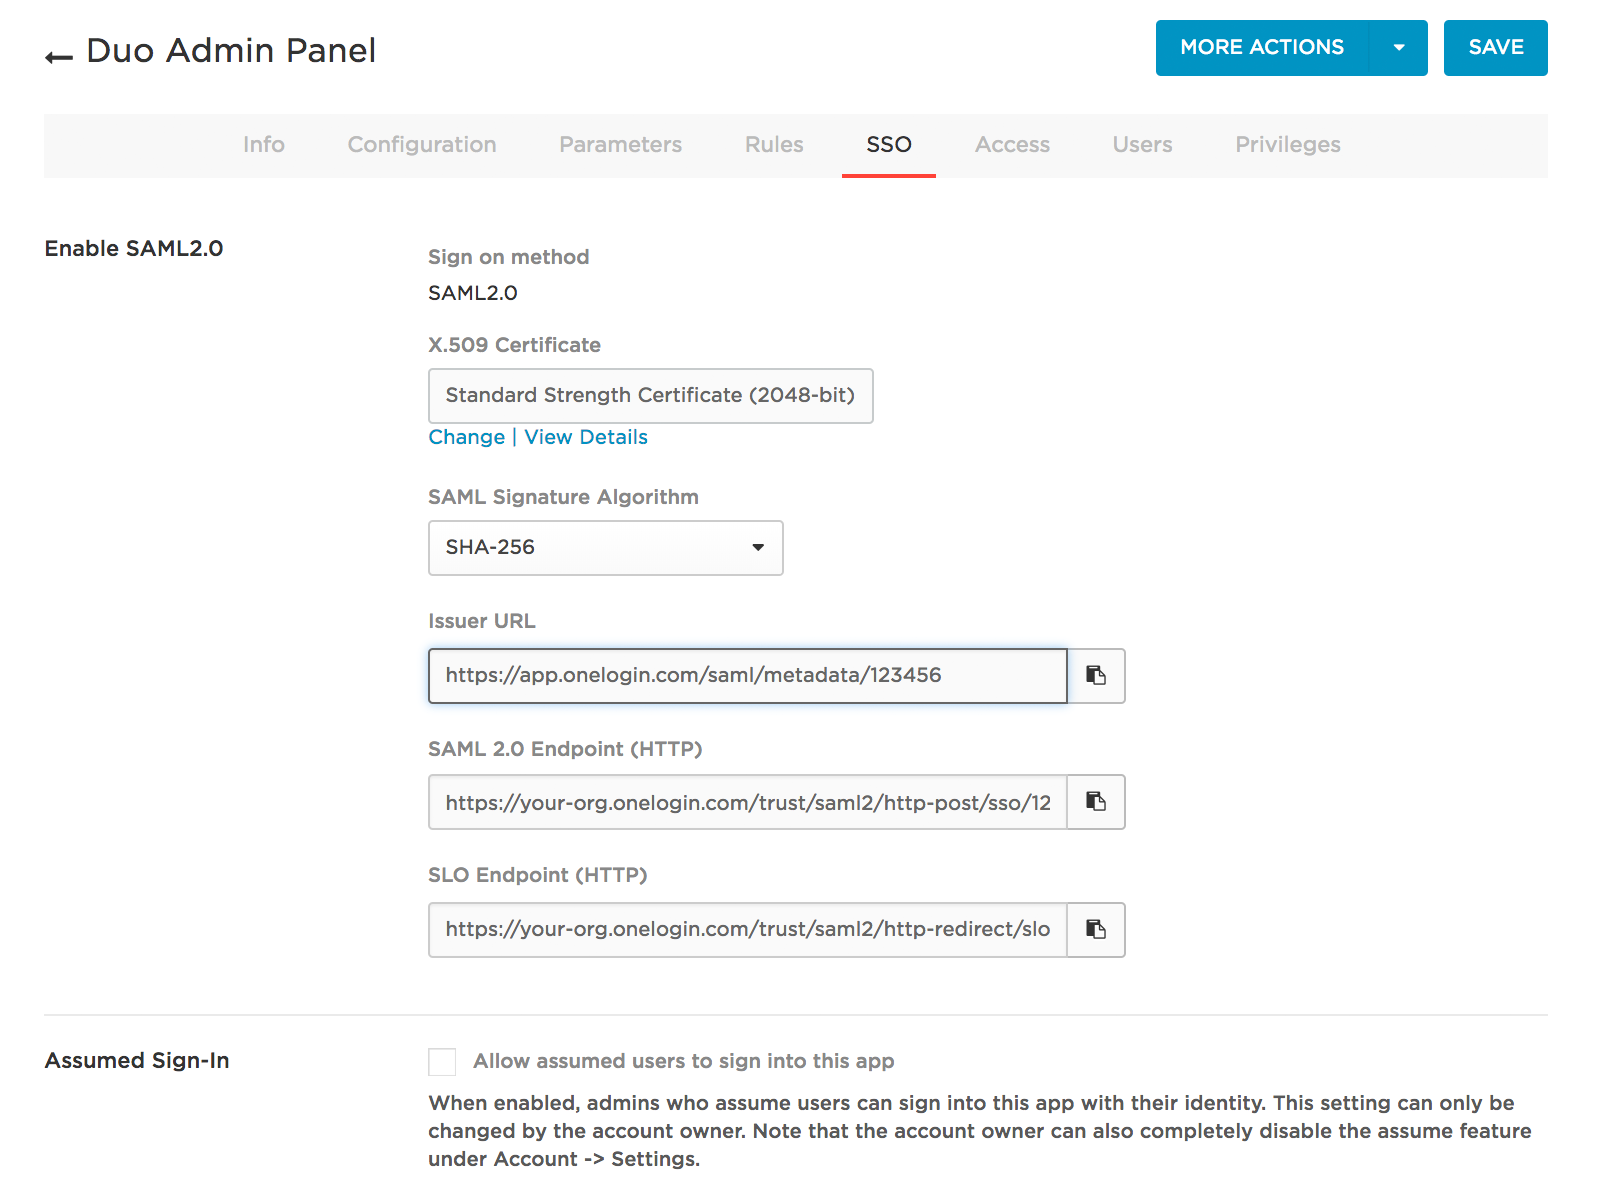
Task: Copy the Issuer URL to clipboard
Action: point(1095,676)
